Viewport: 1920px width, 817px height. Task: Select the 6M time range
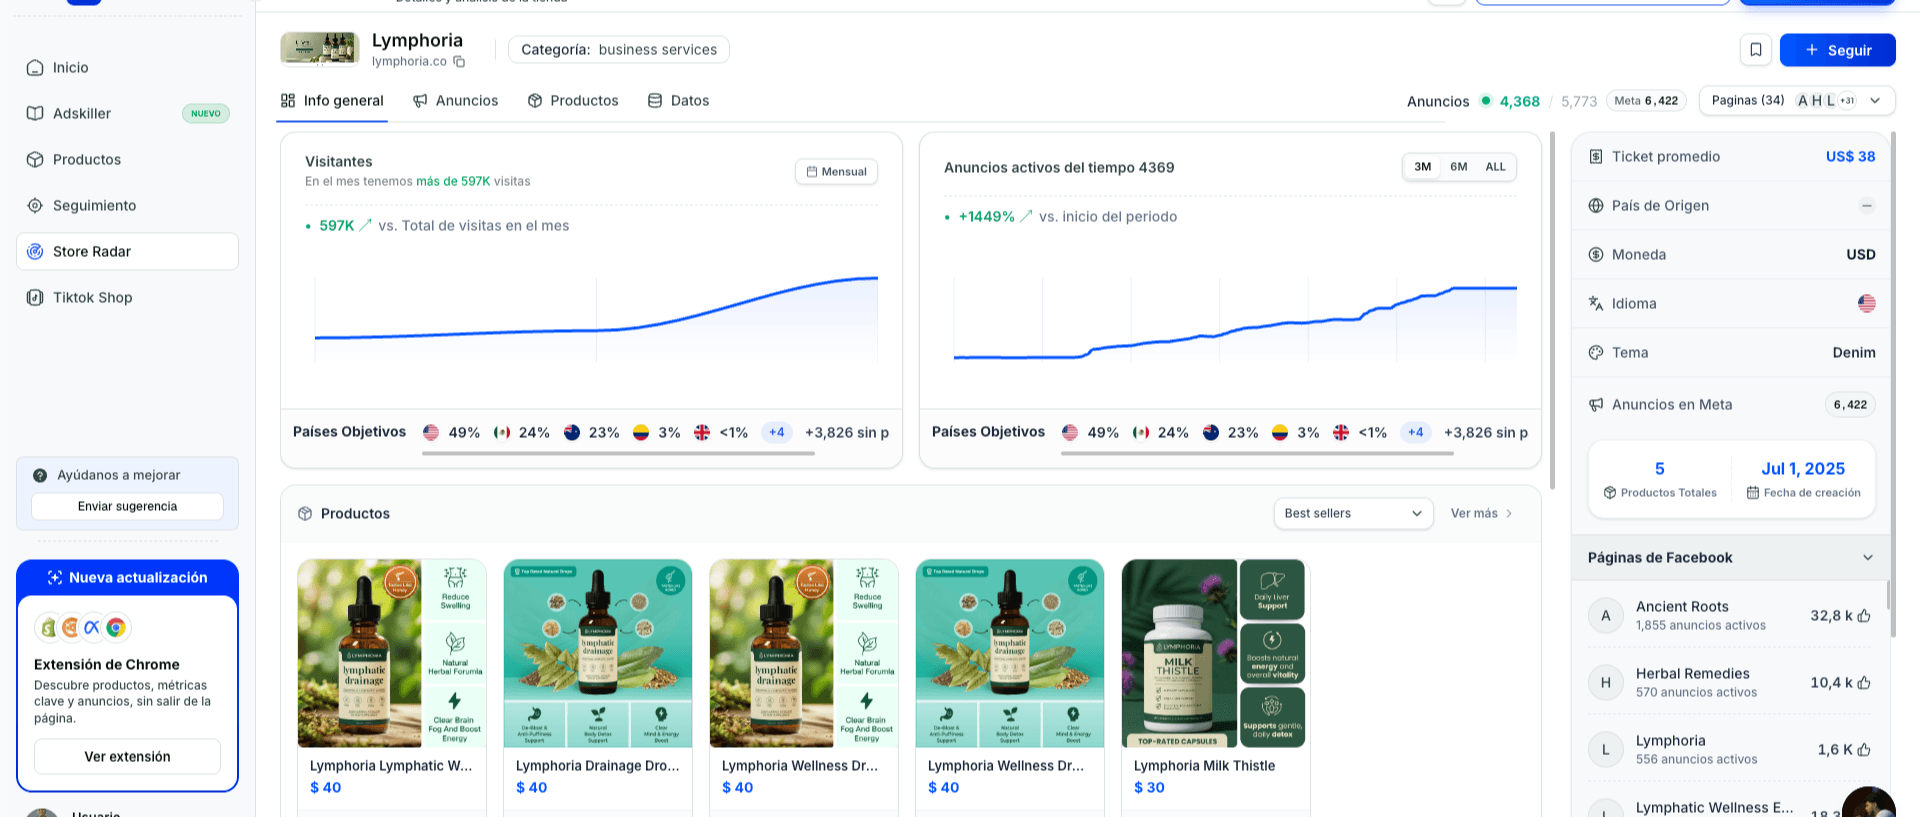pyautogui.click(x=1459, y=167)
